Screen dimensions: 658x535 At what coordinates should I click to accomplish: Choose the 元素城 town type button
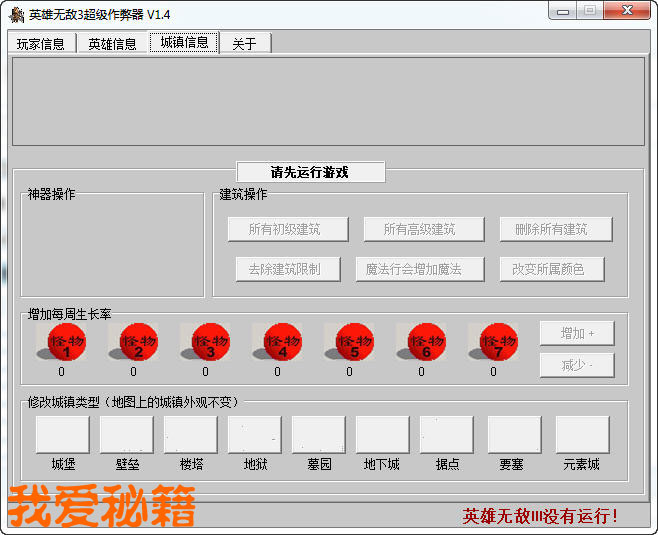(x=582, y=435)
